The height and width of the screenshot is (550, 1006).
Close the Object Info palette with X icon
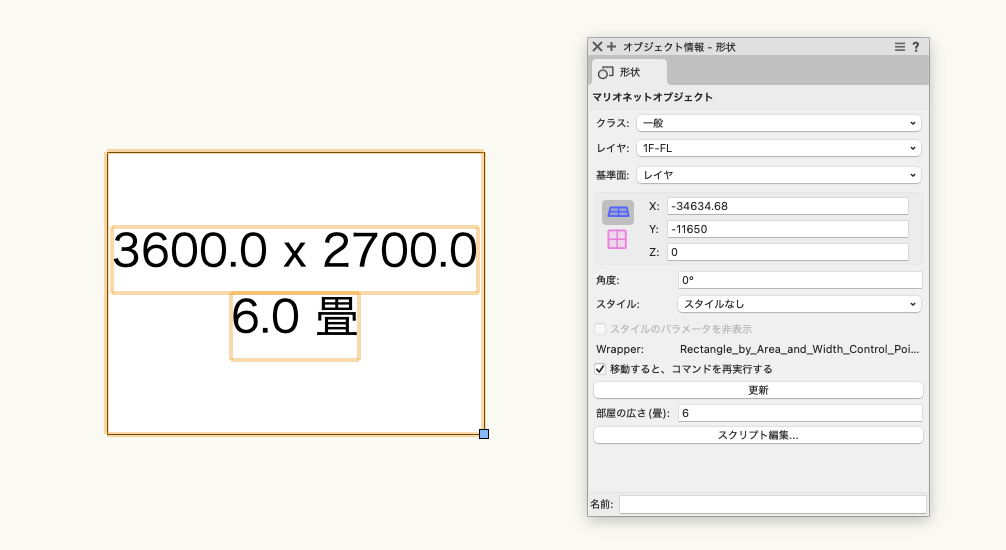pos(597,47)
